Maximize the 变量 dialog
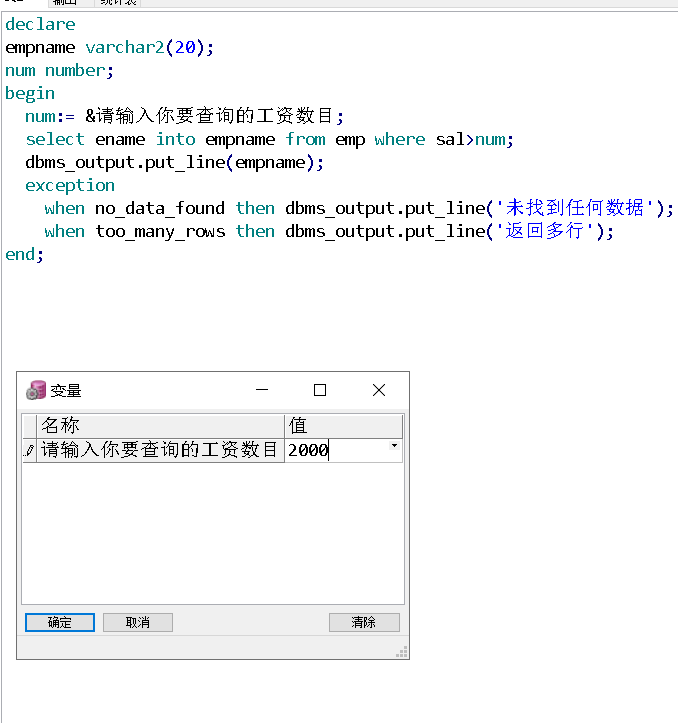 pyautogui.click(x=320, y=390)
